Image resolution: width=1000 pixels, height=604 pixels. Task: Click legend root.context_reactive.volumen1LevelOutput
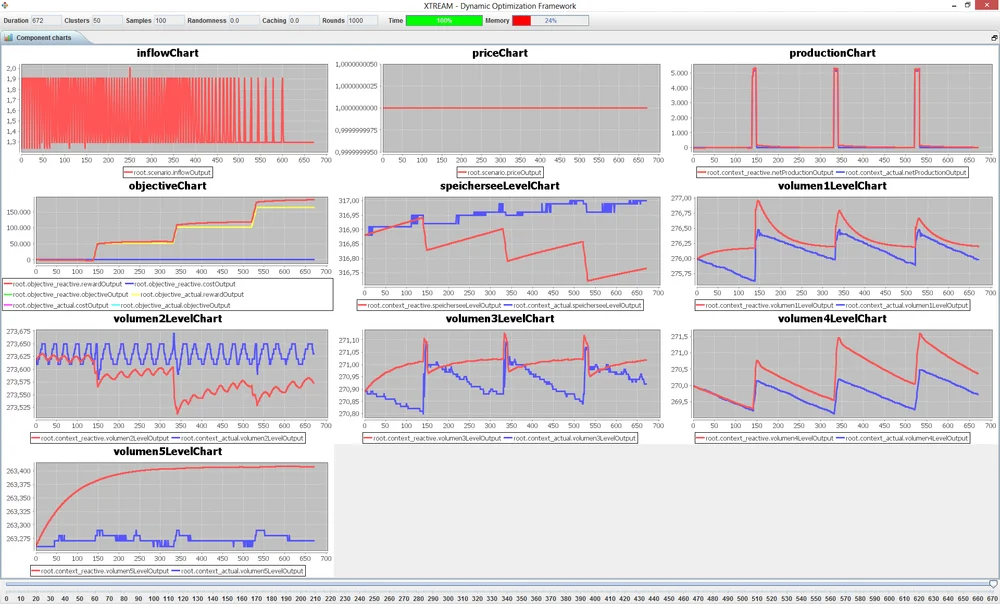(766, 306)
